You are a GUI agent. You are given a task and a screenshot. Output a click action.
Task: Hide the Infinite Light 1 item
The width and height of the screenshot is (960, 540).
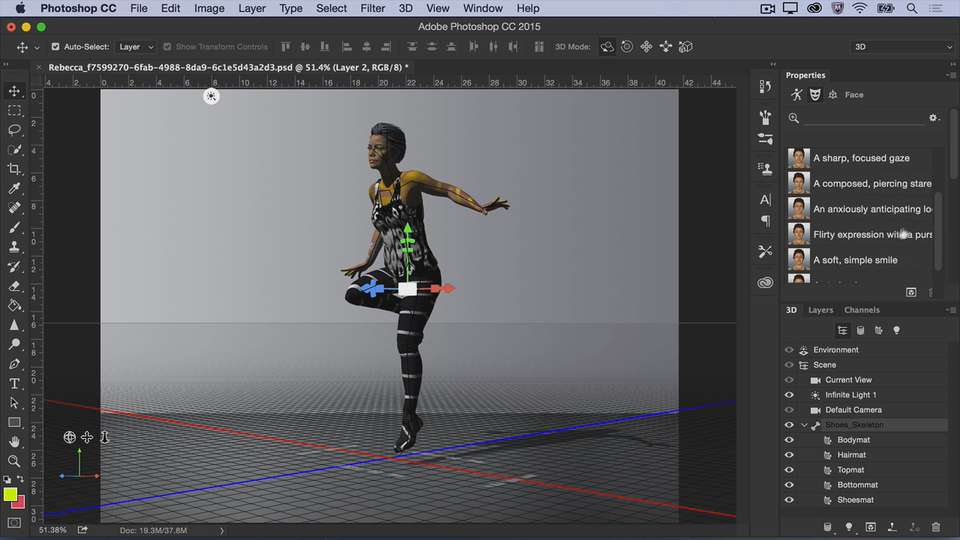[789, 395]
